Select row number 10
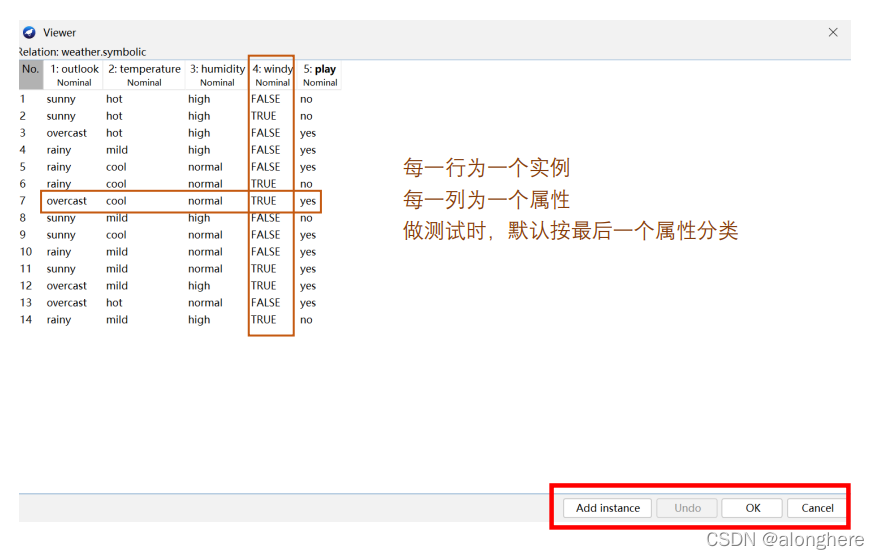This screenshot has height=559, width=879. tap(26, 252)
